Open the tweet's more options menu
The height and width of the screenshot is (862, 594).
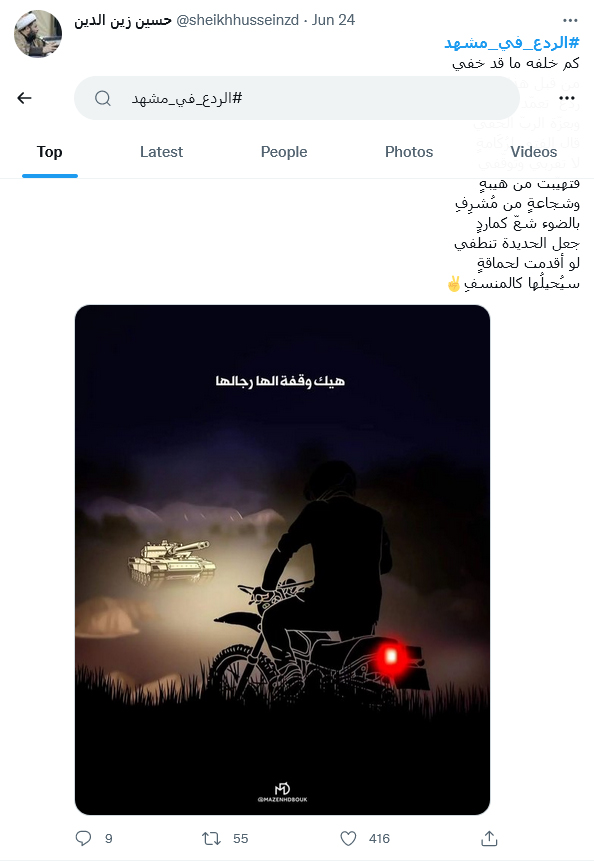(570, 20)
